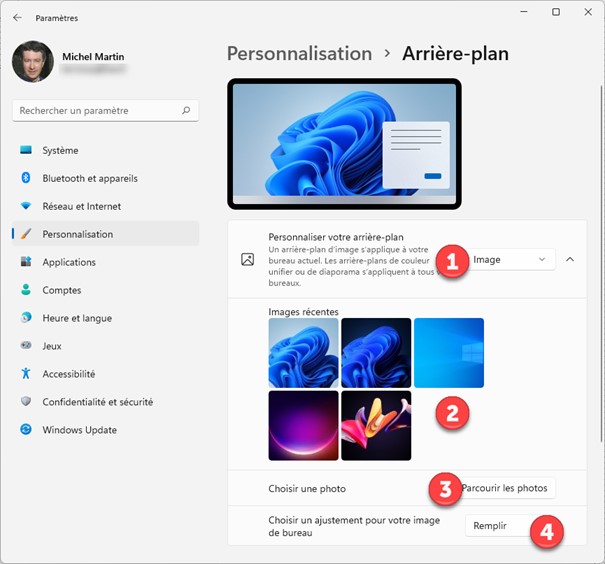Open Confidentialité et sécurité
The width and height of the screenshot is (605, 564).
(106, 402)
